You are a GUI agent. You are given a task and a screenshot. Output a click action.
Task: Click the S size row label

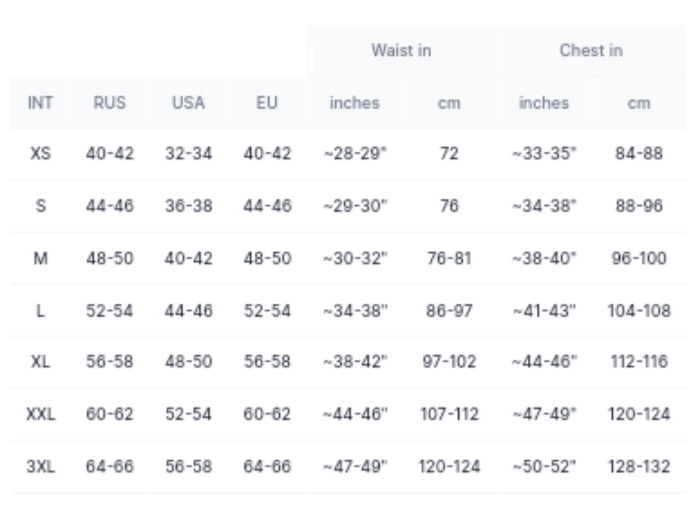point(40,206)
